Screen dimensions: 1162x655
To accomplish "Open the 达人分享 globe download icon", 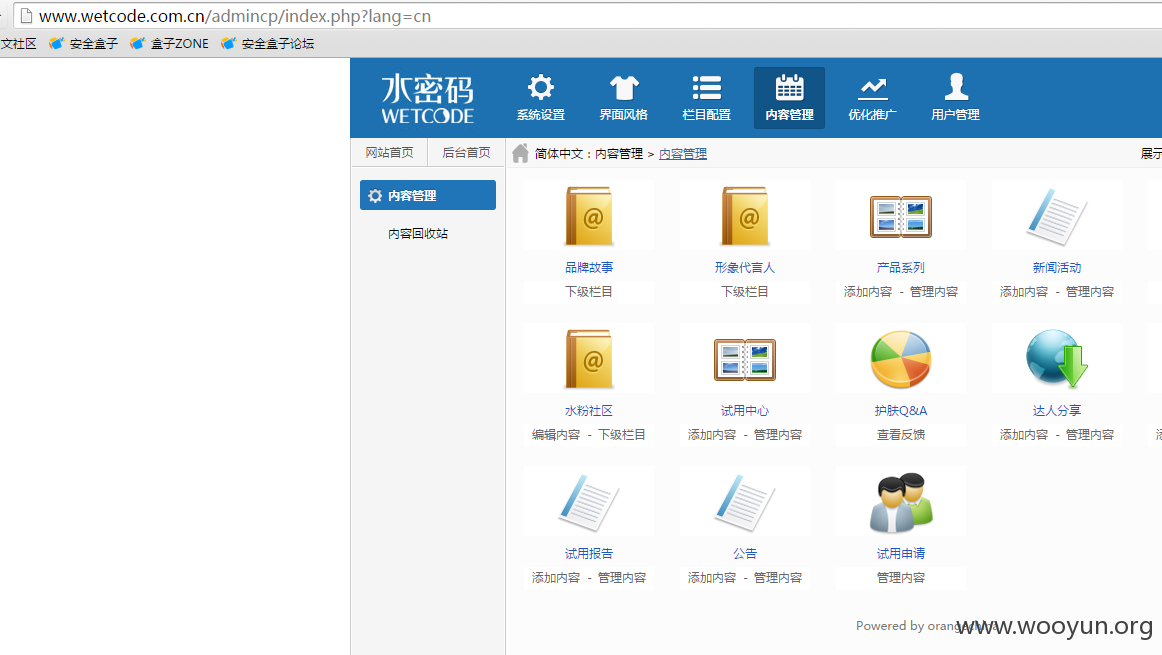I will click(x=1057, y=359).
